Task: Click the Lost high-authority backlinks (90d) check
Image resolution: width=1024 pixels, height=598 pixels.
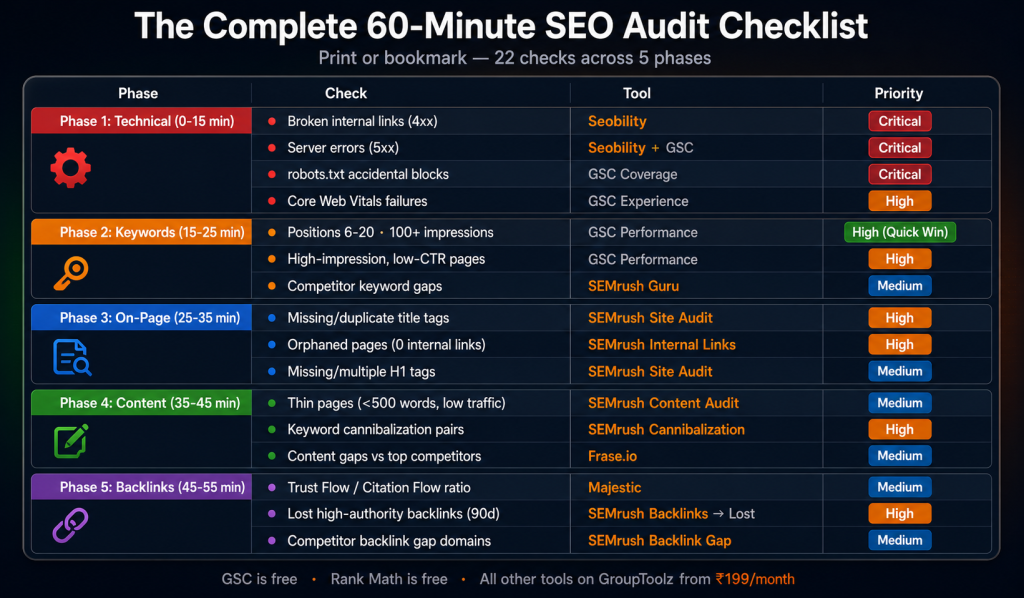Action: click(x=393, y=514)
